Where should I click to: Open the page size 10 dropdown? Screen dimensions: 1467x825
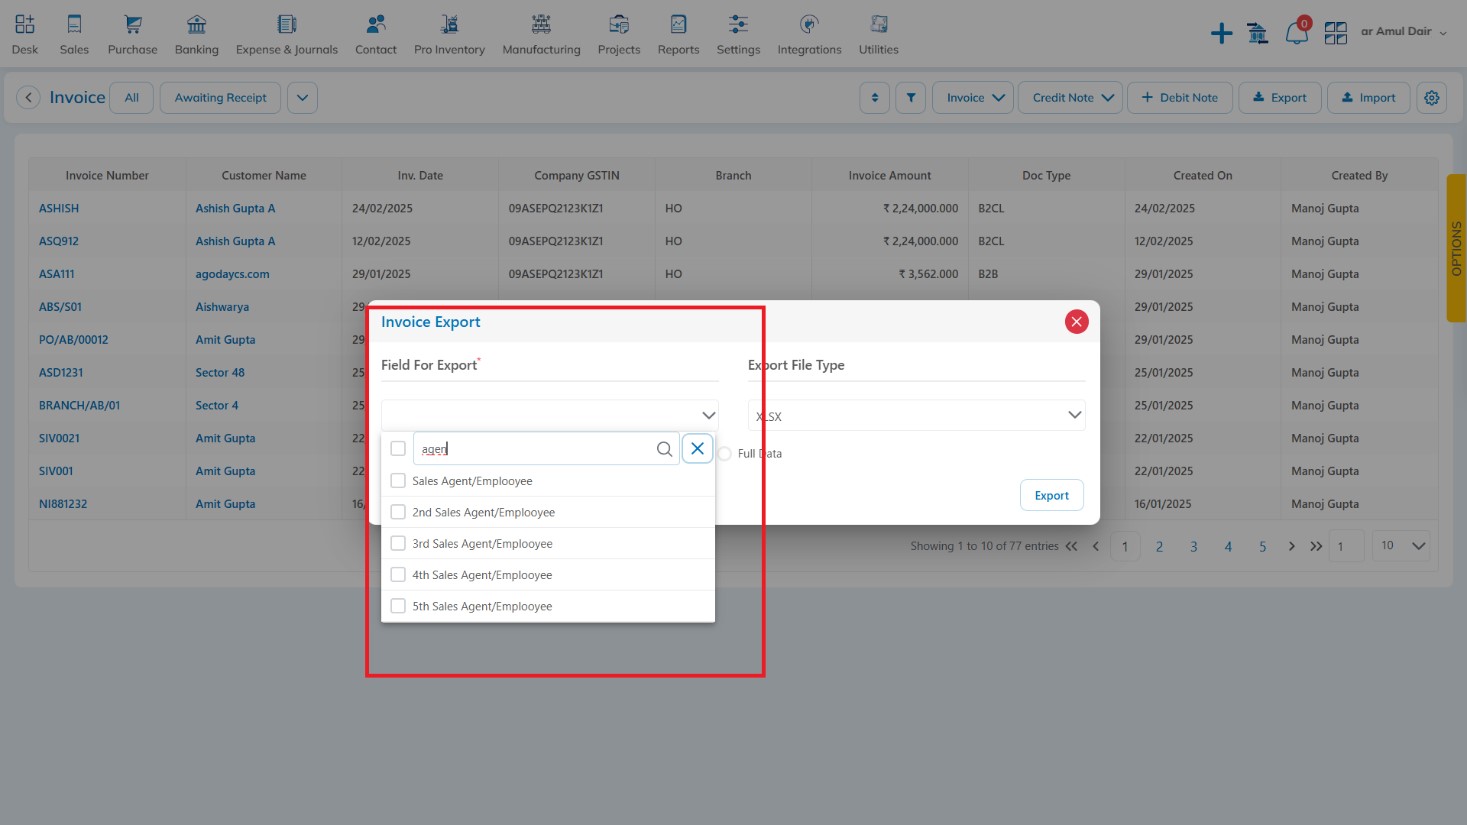[x=1401, y=546]
